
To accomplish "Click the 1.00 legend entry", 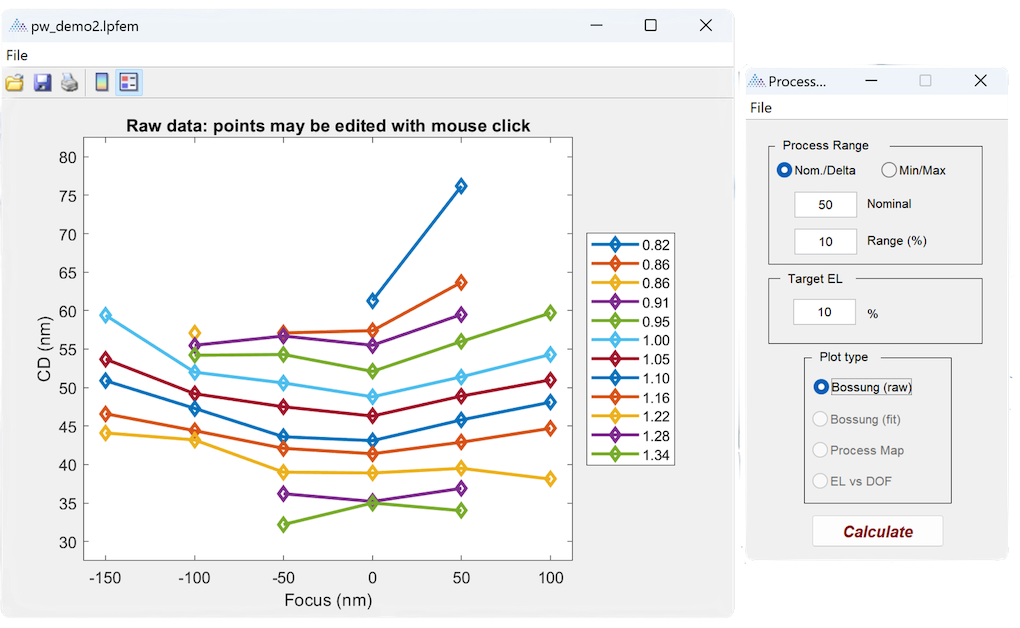I will click(630, 340).
